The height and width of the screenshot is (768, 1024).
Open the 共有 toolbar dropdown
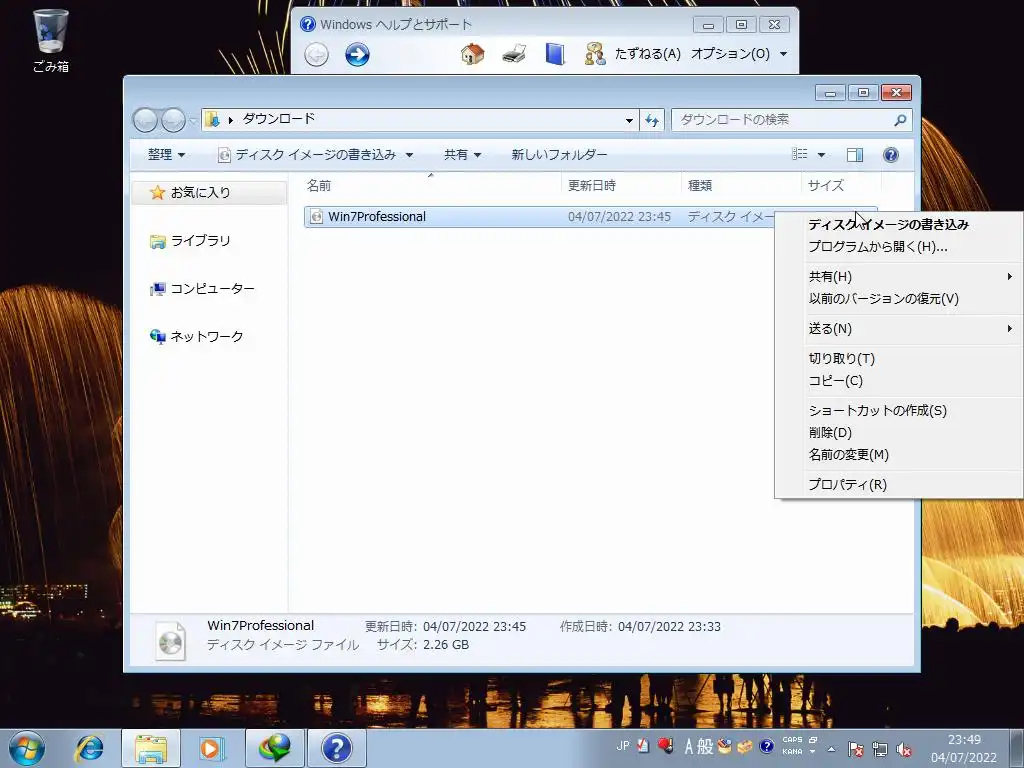[462, 155]
